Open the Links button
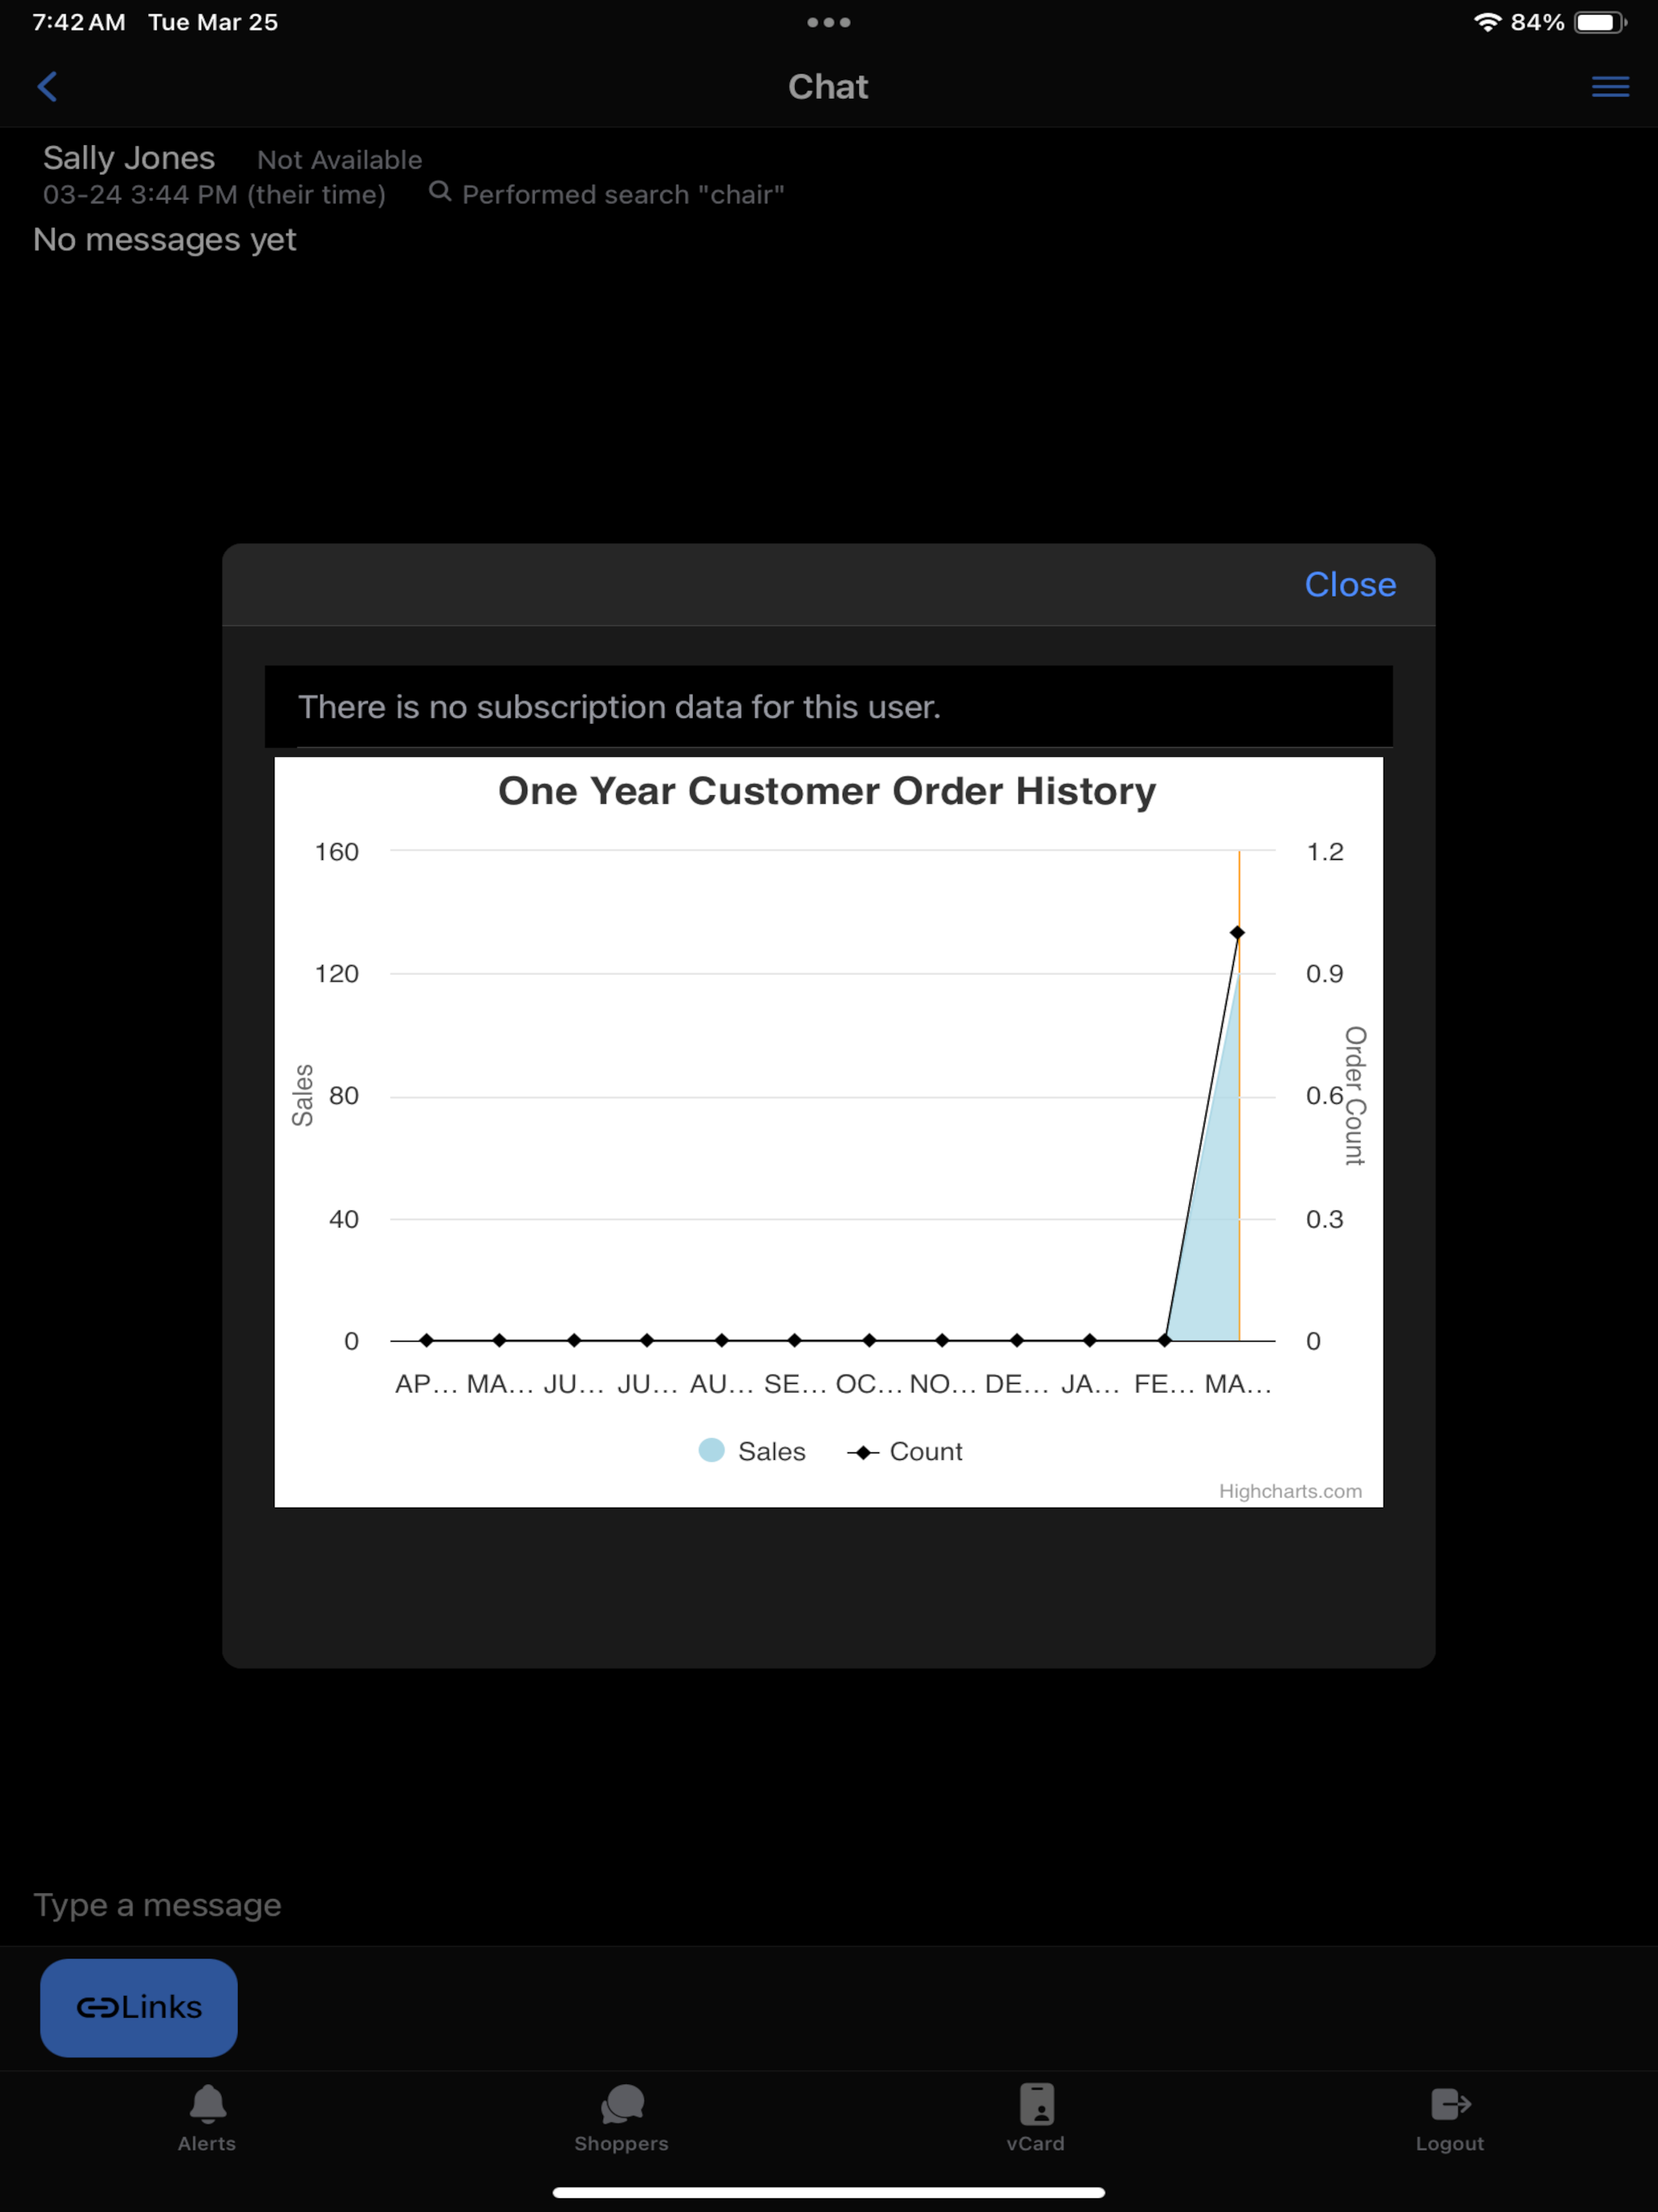 click(x=139, y=2007)
